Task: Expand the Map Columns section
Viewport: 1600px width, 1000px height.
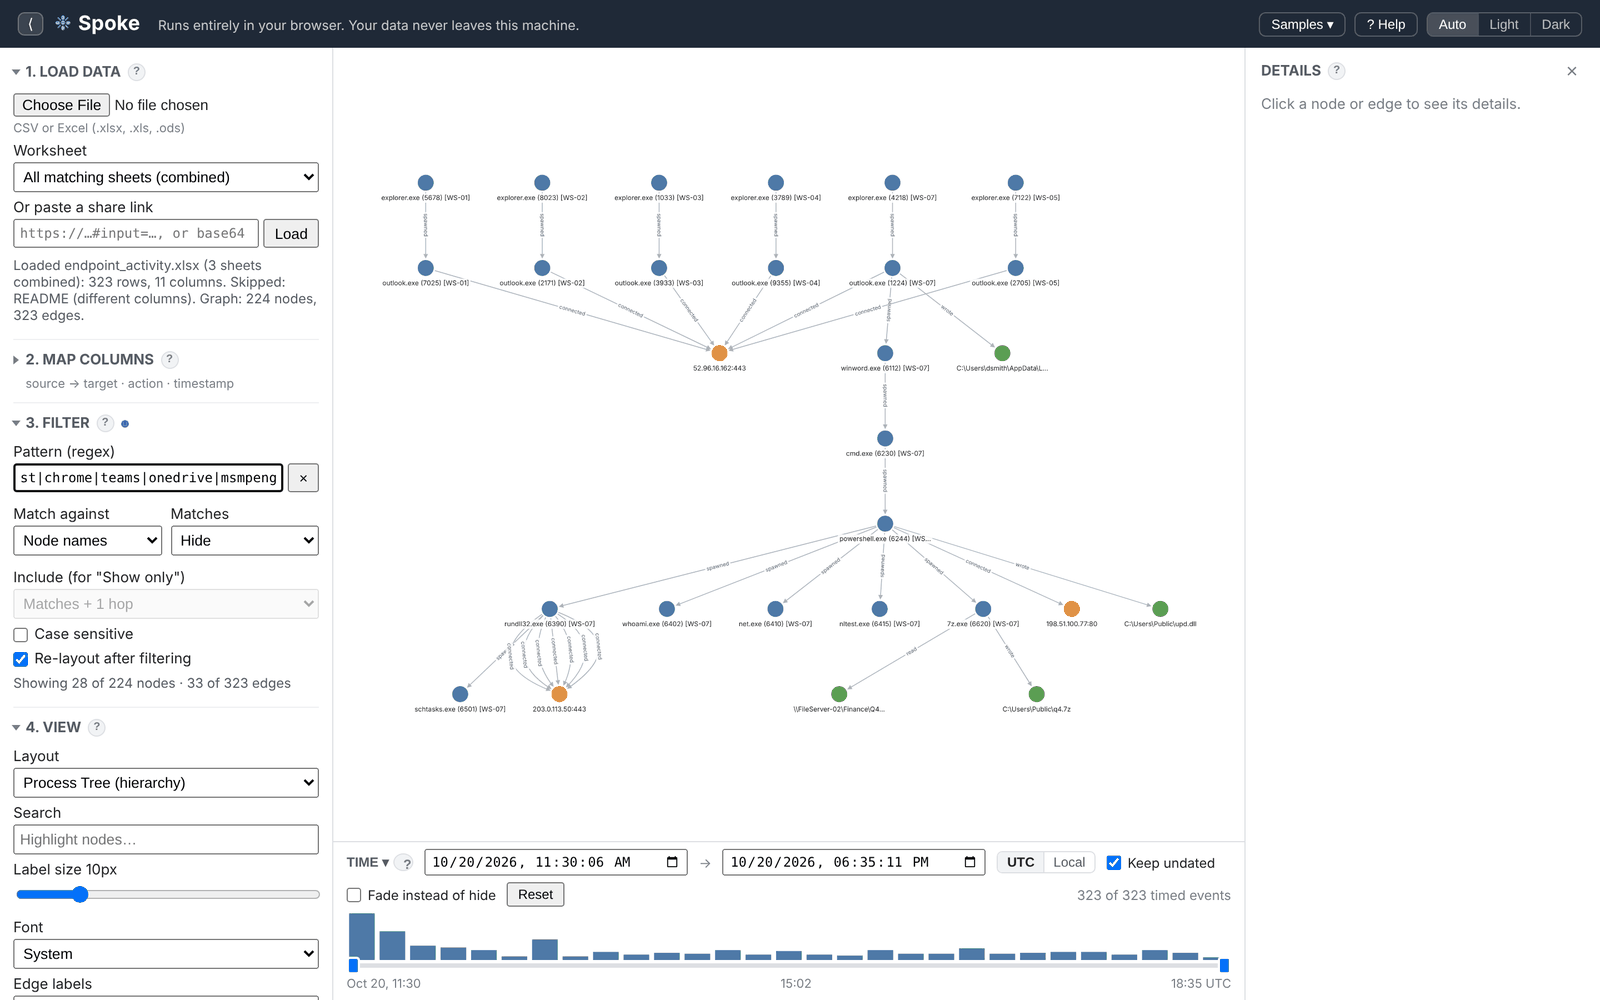Action: [90, 359]
